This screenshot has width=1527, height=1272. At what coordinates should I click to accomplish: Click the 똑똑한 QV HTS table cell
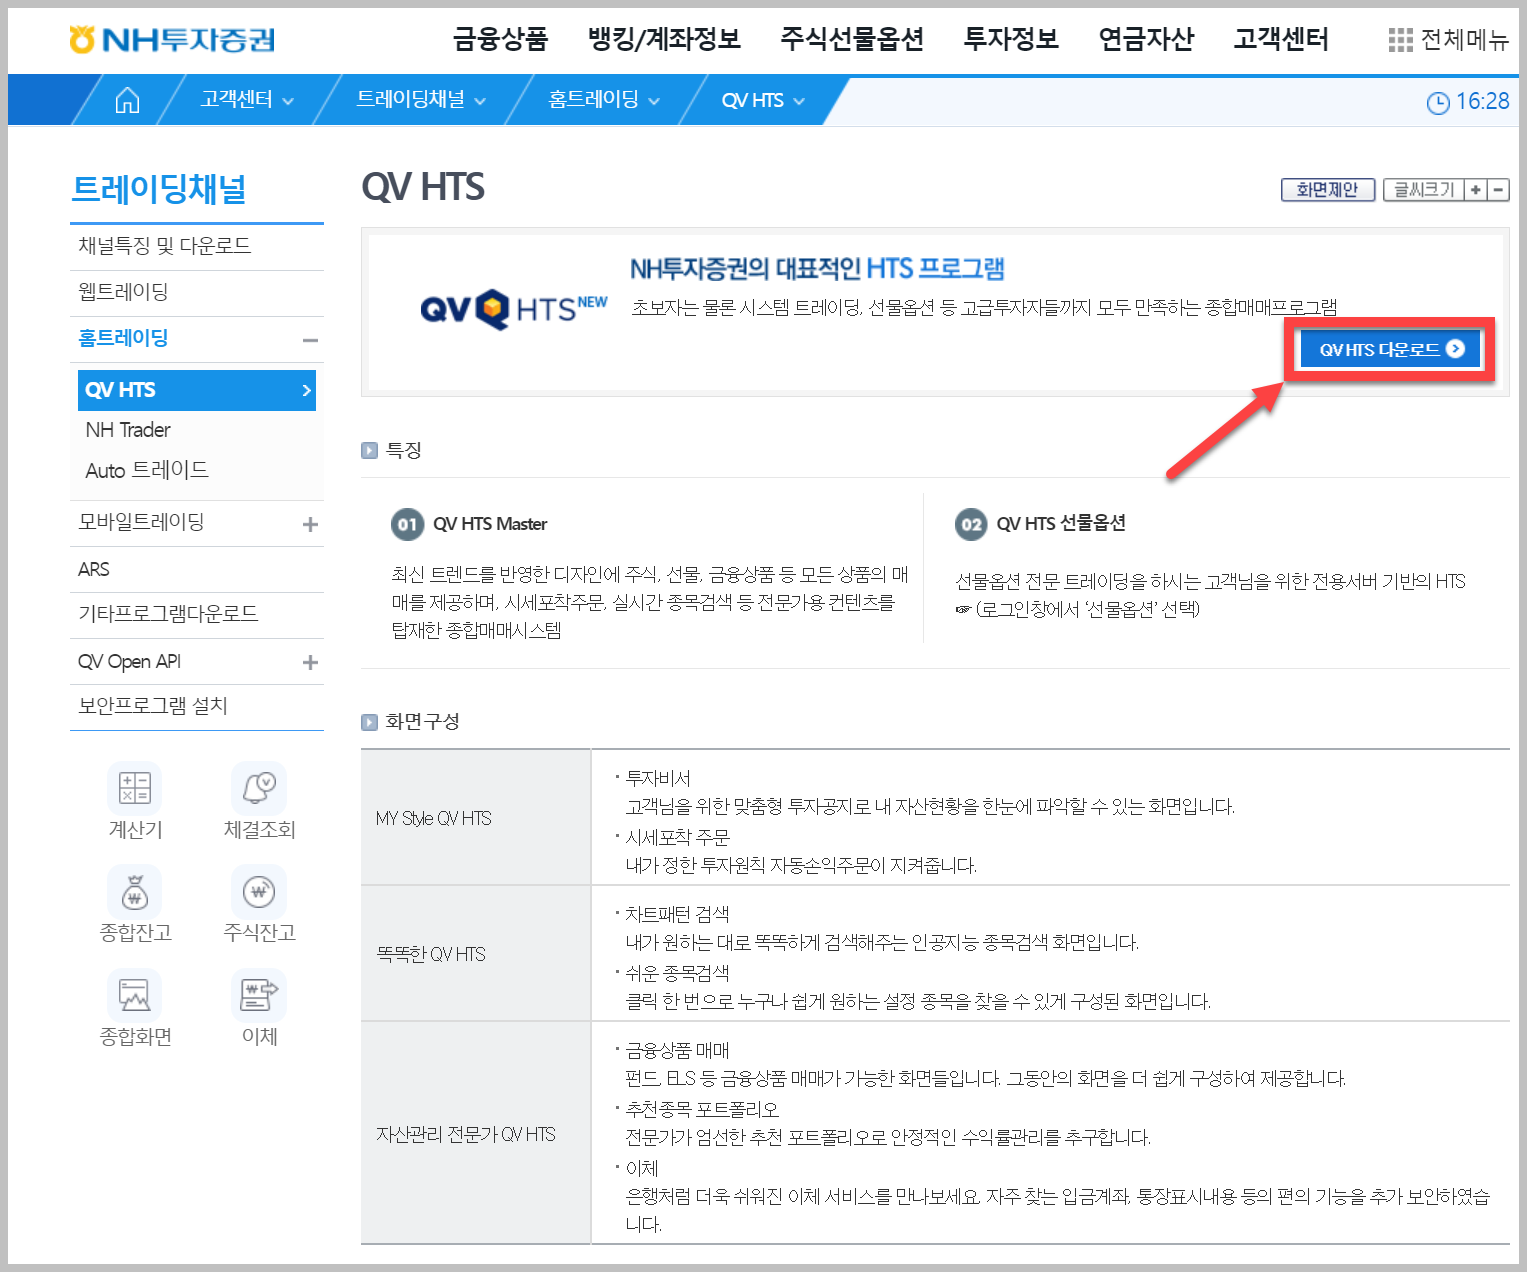click(x=476, y=954)
